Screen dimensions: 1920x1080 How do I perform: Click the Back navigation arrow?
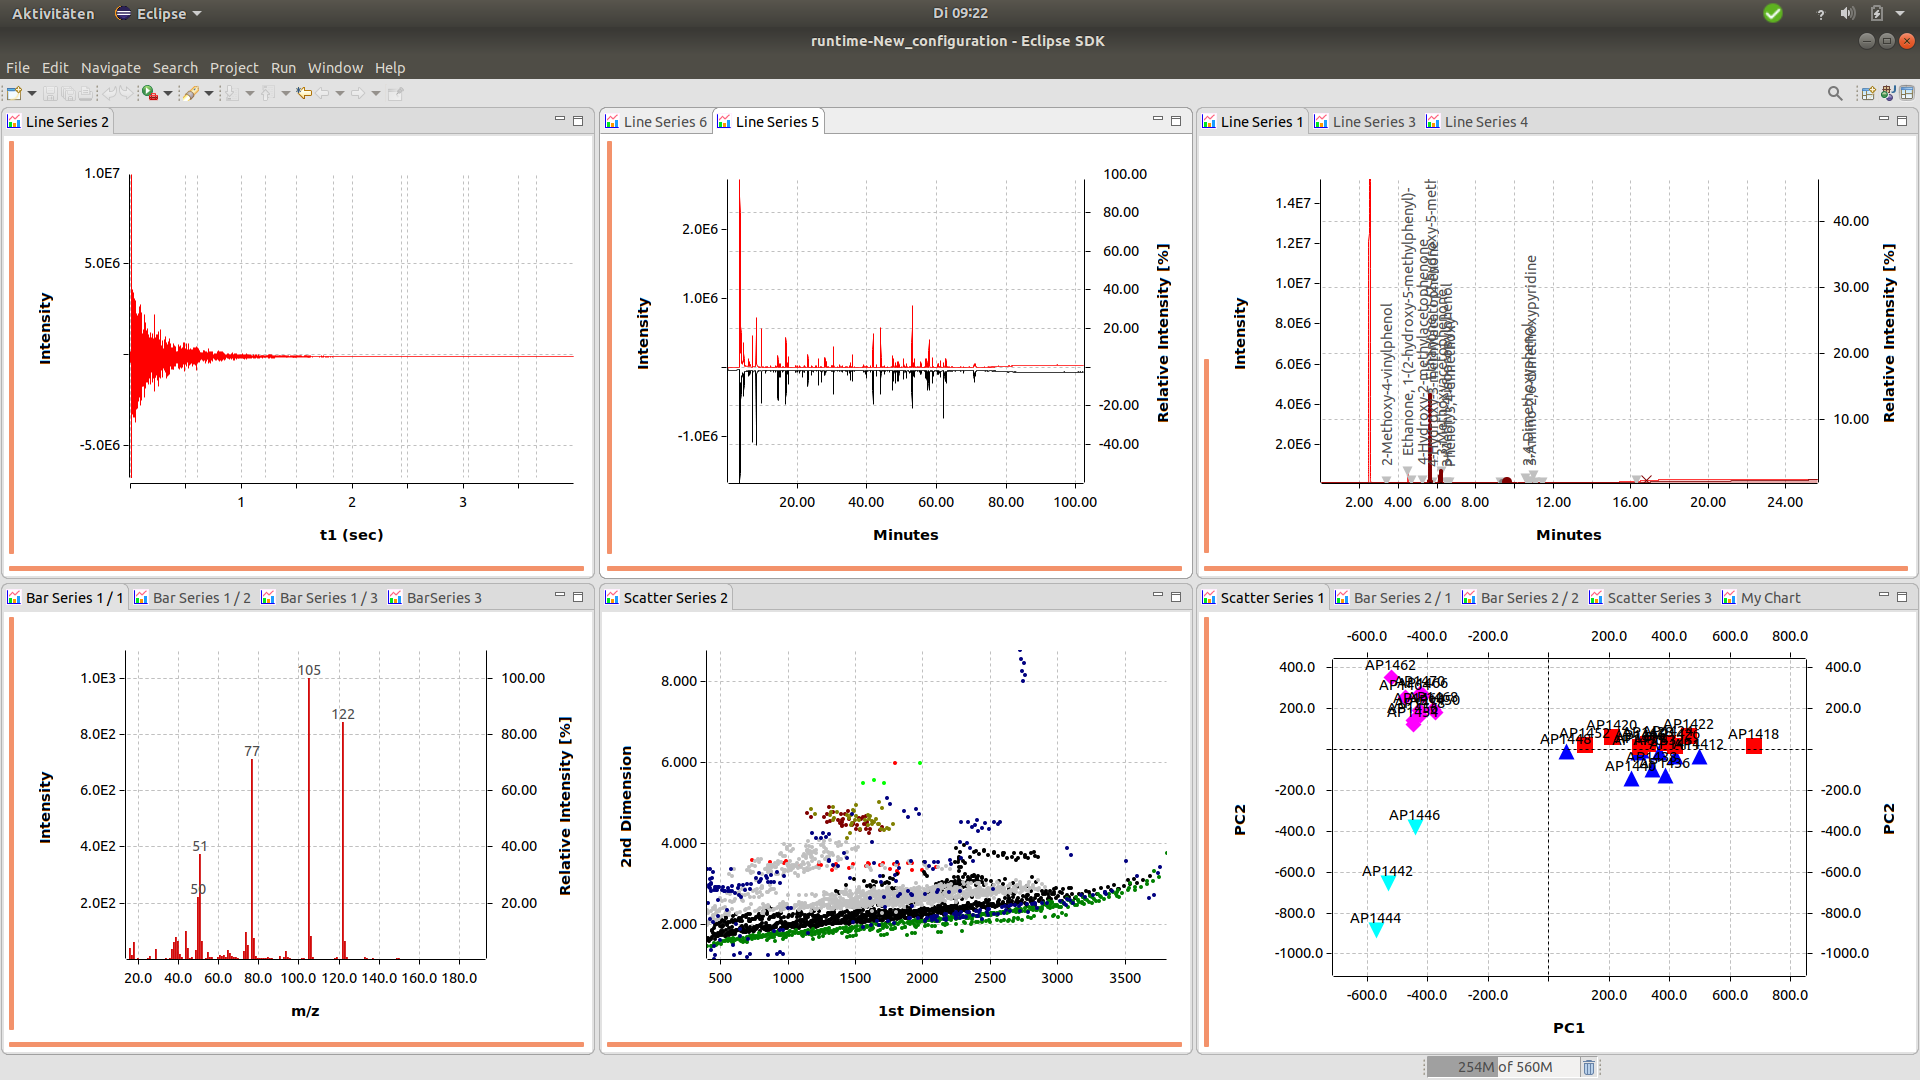(322, 93)
